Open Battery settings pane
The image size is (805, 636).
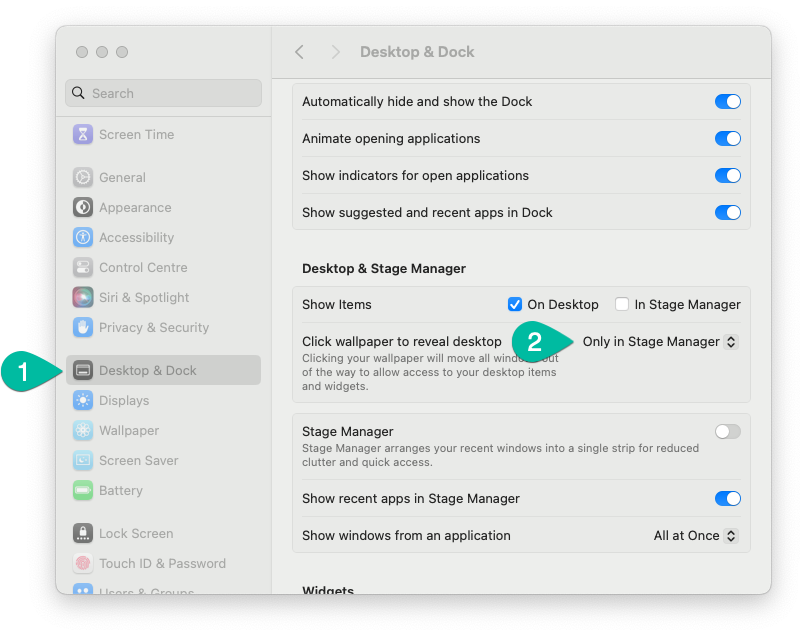tap(164, 490)
